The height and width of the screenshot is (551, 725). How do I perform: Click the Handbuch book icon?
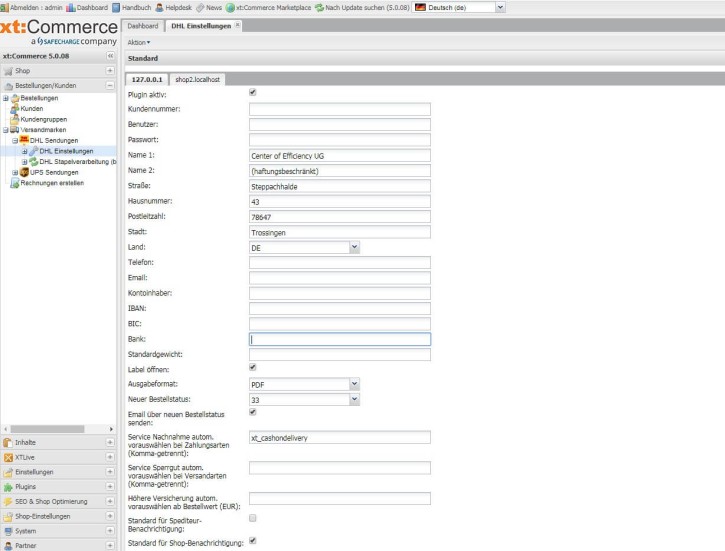[116, 7]
